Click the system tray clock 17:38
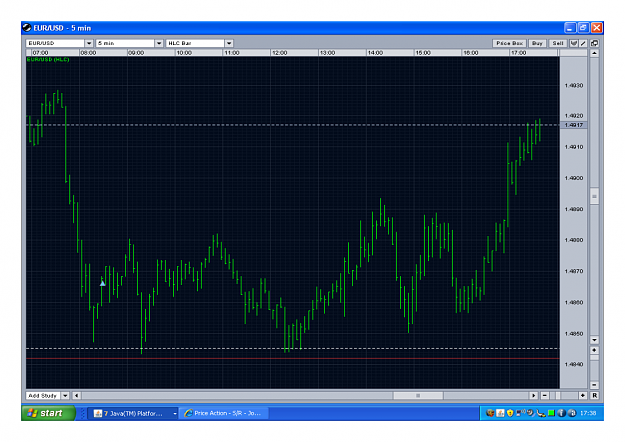The height and width of the screenshot is (442, 625). (588, 413)
